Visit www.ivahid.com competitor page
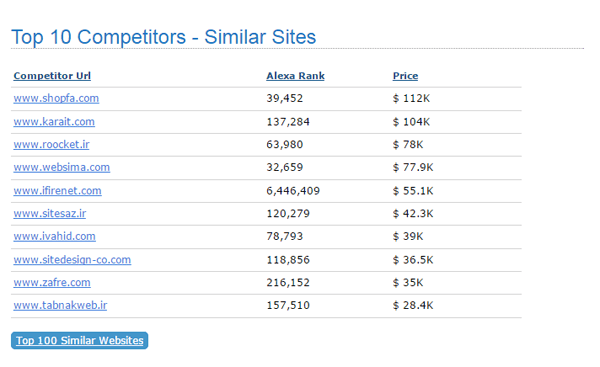This screenshot has height=367, width=600. point(54,236)
